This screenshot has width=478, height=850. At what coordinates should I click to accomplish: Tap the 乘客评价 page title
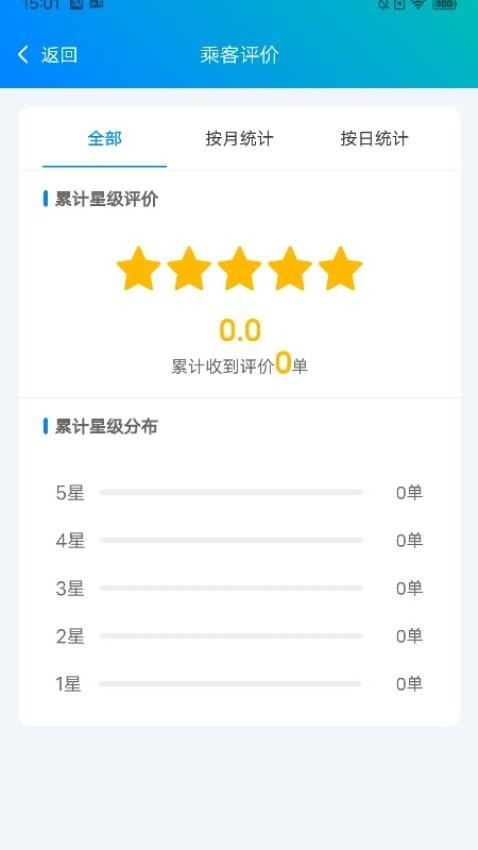point(240,55)
